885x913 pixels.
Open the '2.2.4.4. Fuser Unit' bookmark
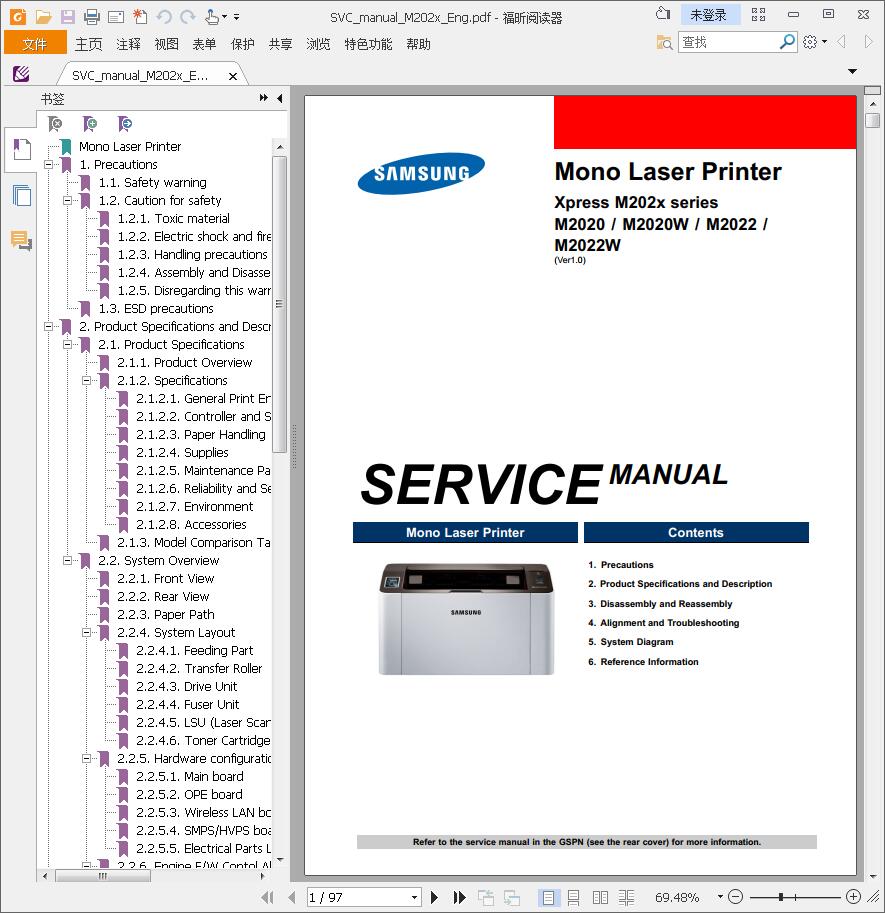pyautogui.click(x=187, y=705)
